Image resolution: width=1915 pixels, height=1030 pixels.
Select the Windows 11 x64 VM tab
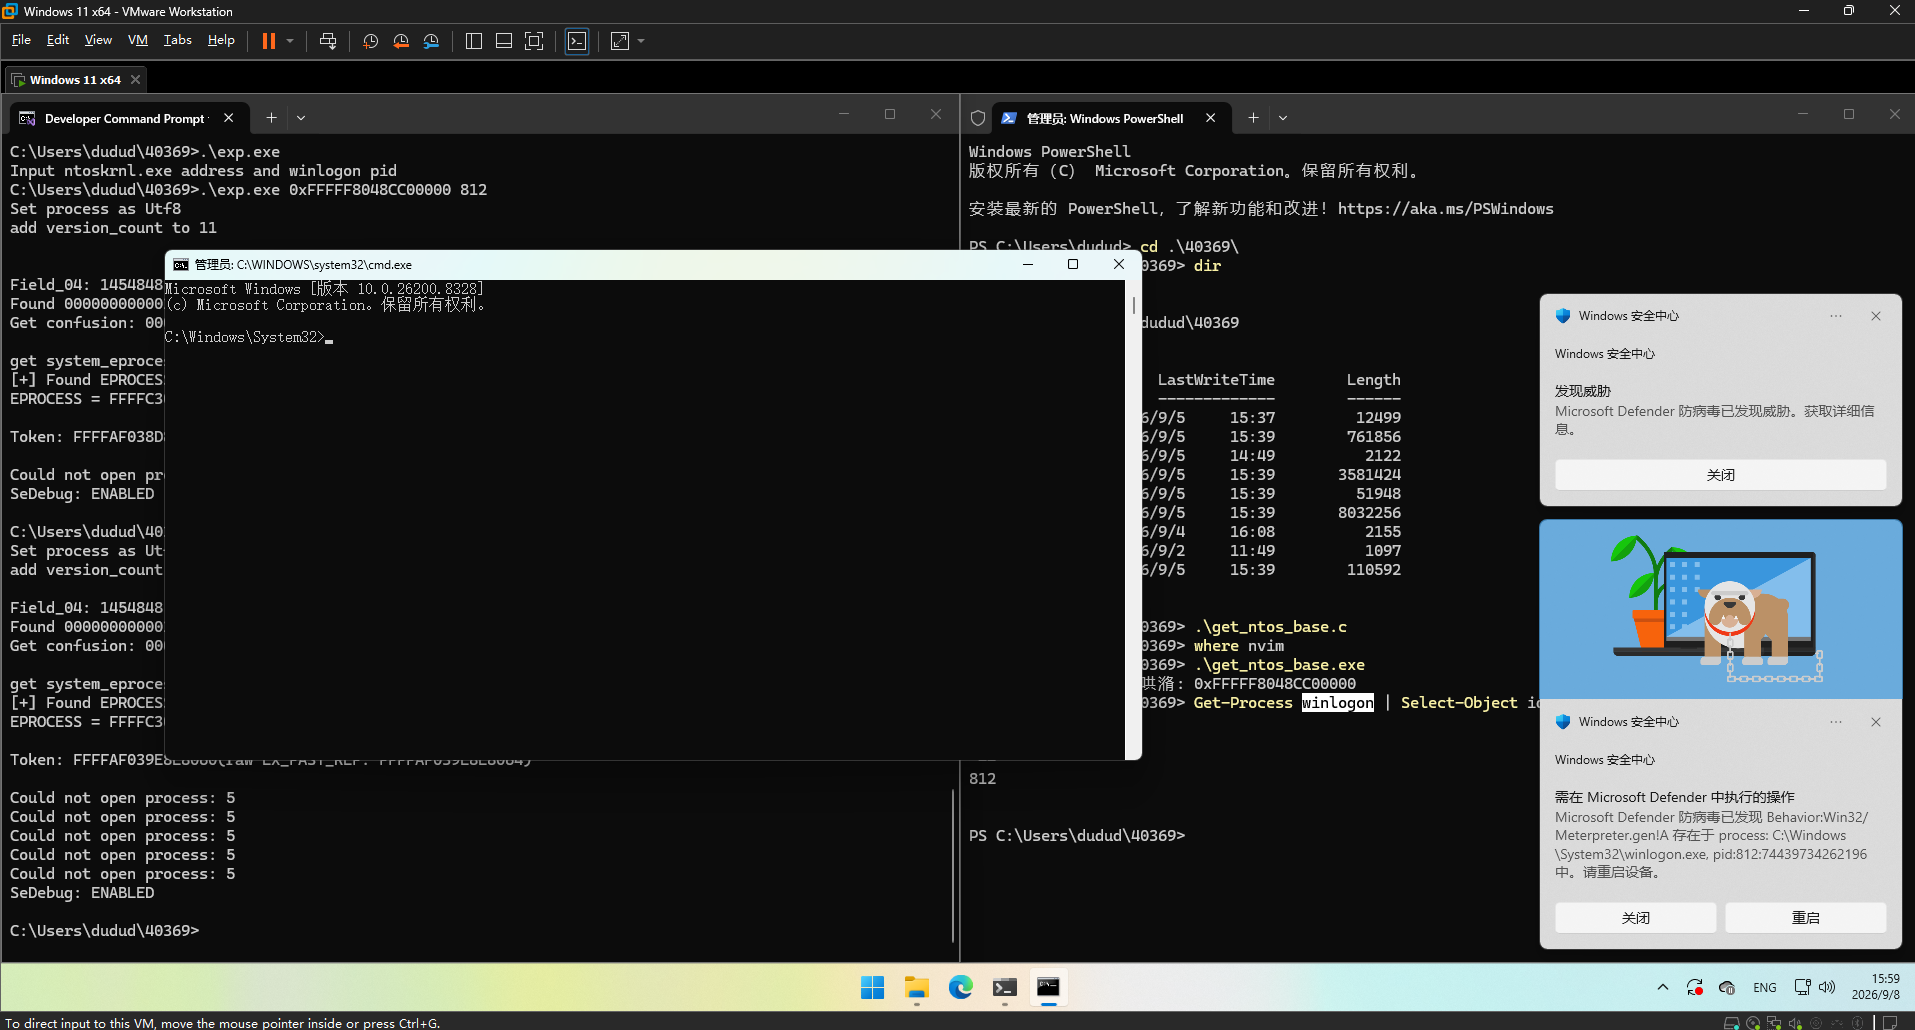pos(75,80)
